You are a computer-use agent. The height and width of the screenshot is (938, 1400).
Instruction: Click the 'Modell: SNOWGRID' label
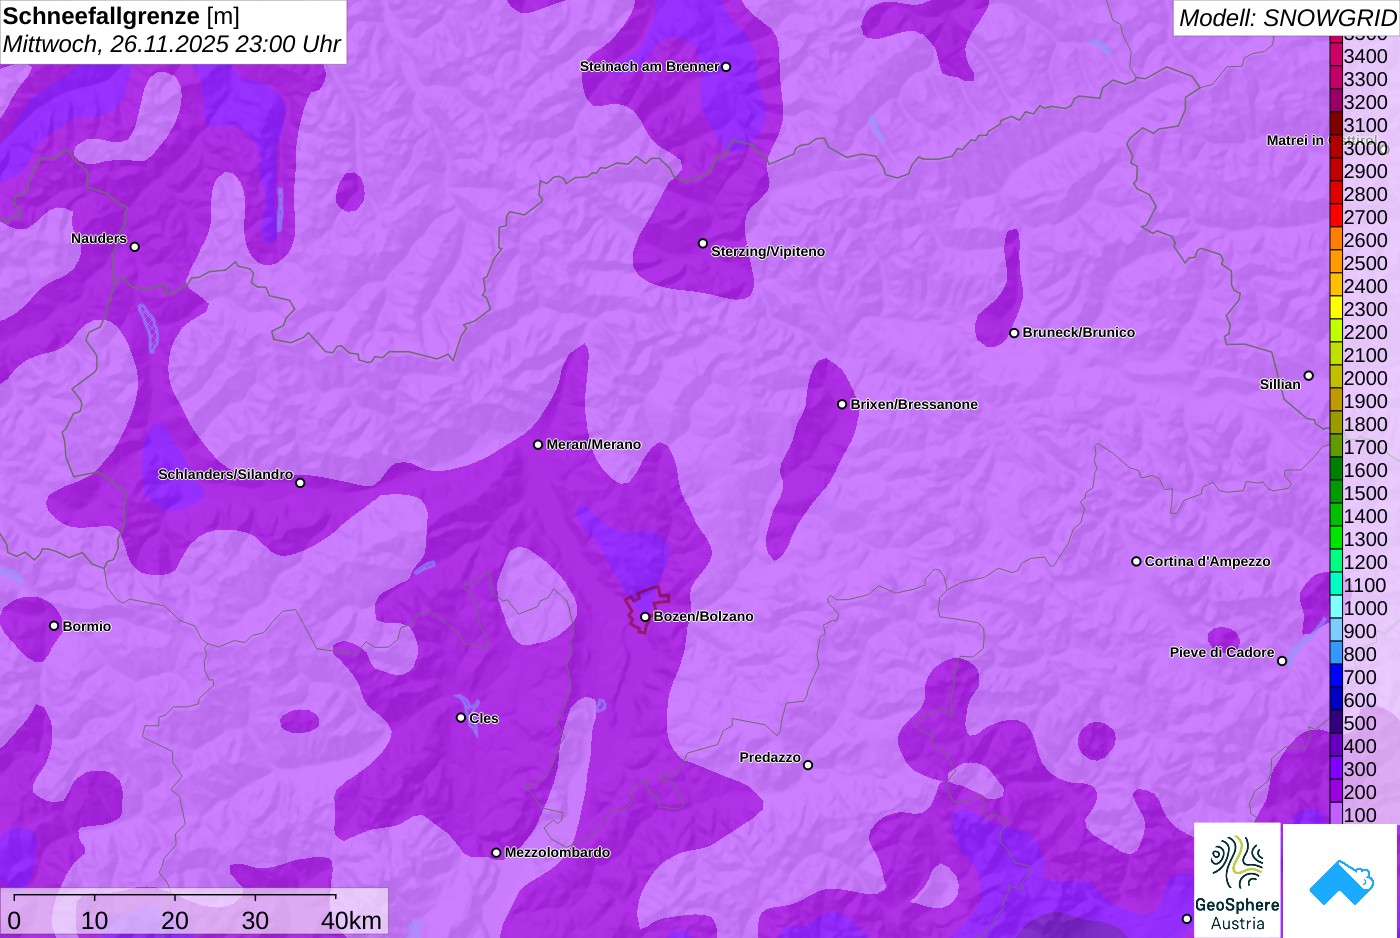click(x=1287, y=18)
